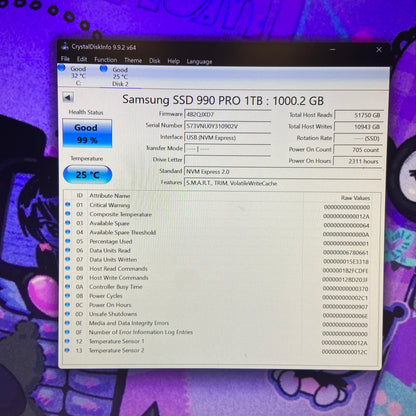The height and width of the screenshot is (416, 416).
Task: Click the blue status dot for Temperature Sensor 1
Action: tap(67, 341)
